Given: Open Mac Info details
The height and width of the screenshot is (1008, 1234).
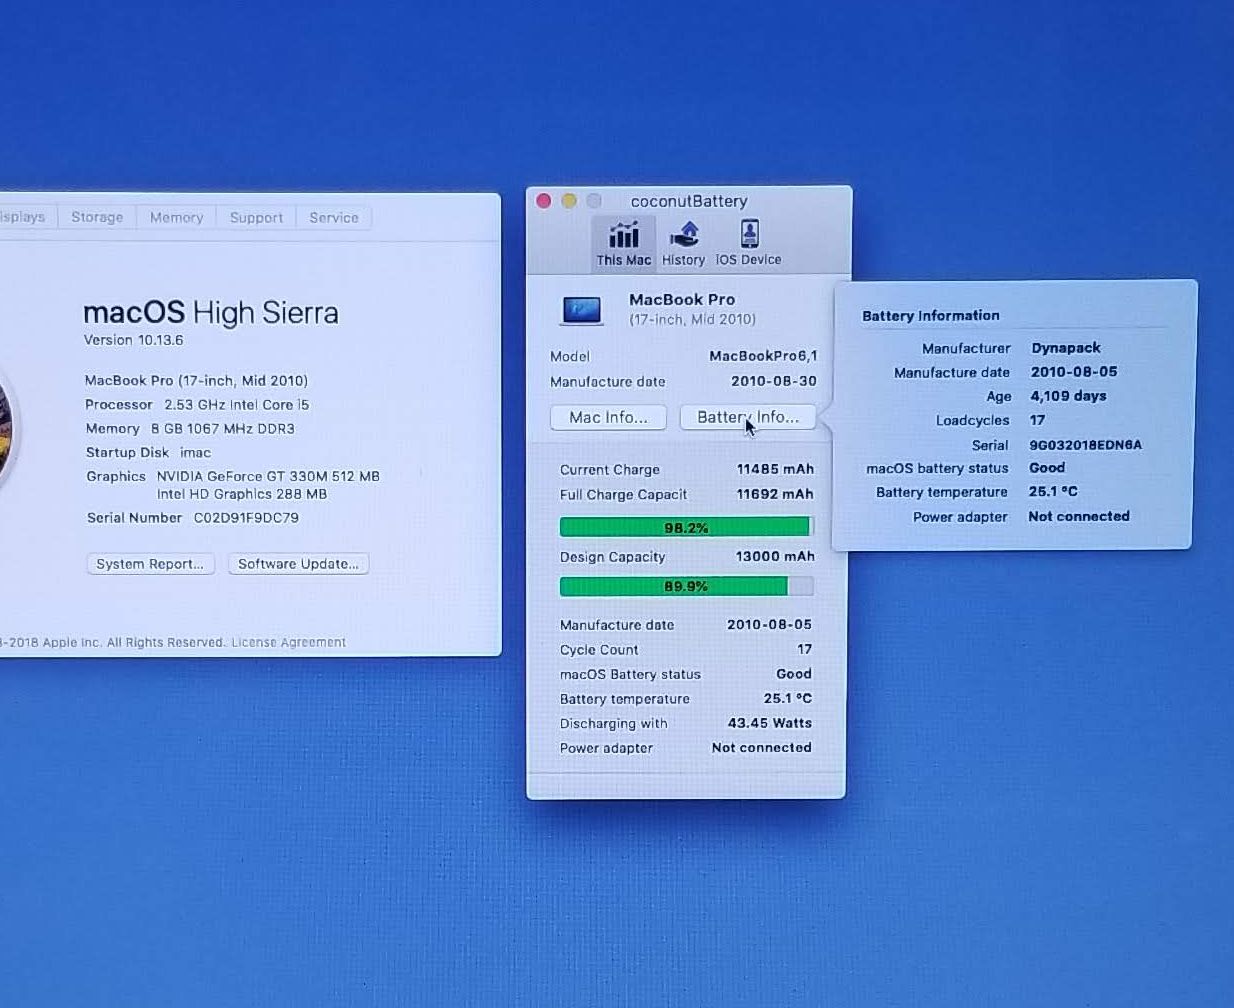Looking at the screenshot, I should pos(608,417).
